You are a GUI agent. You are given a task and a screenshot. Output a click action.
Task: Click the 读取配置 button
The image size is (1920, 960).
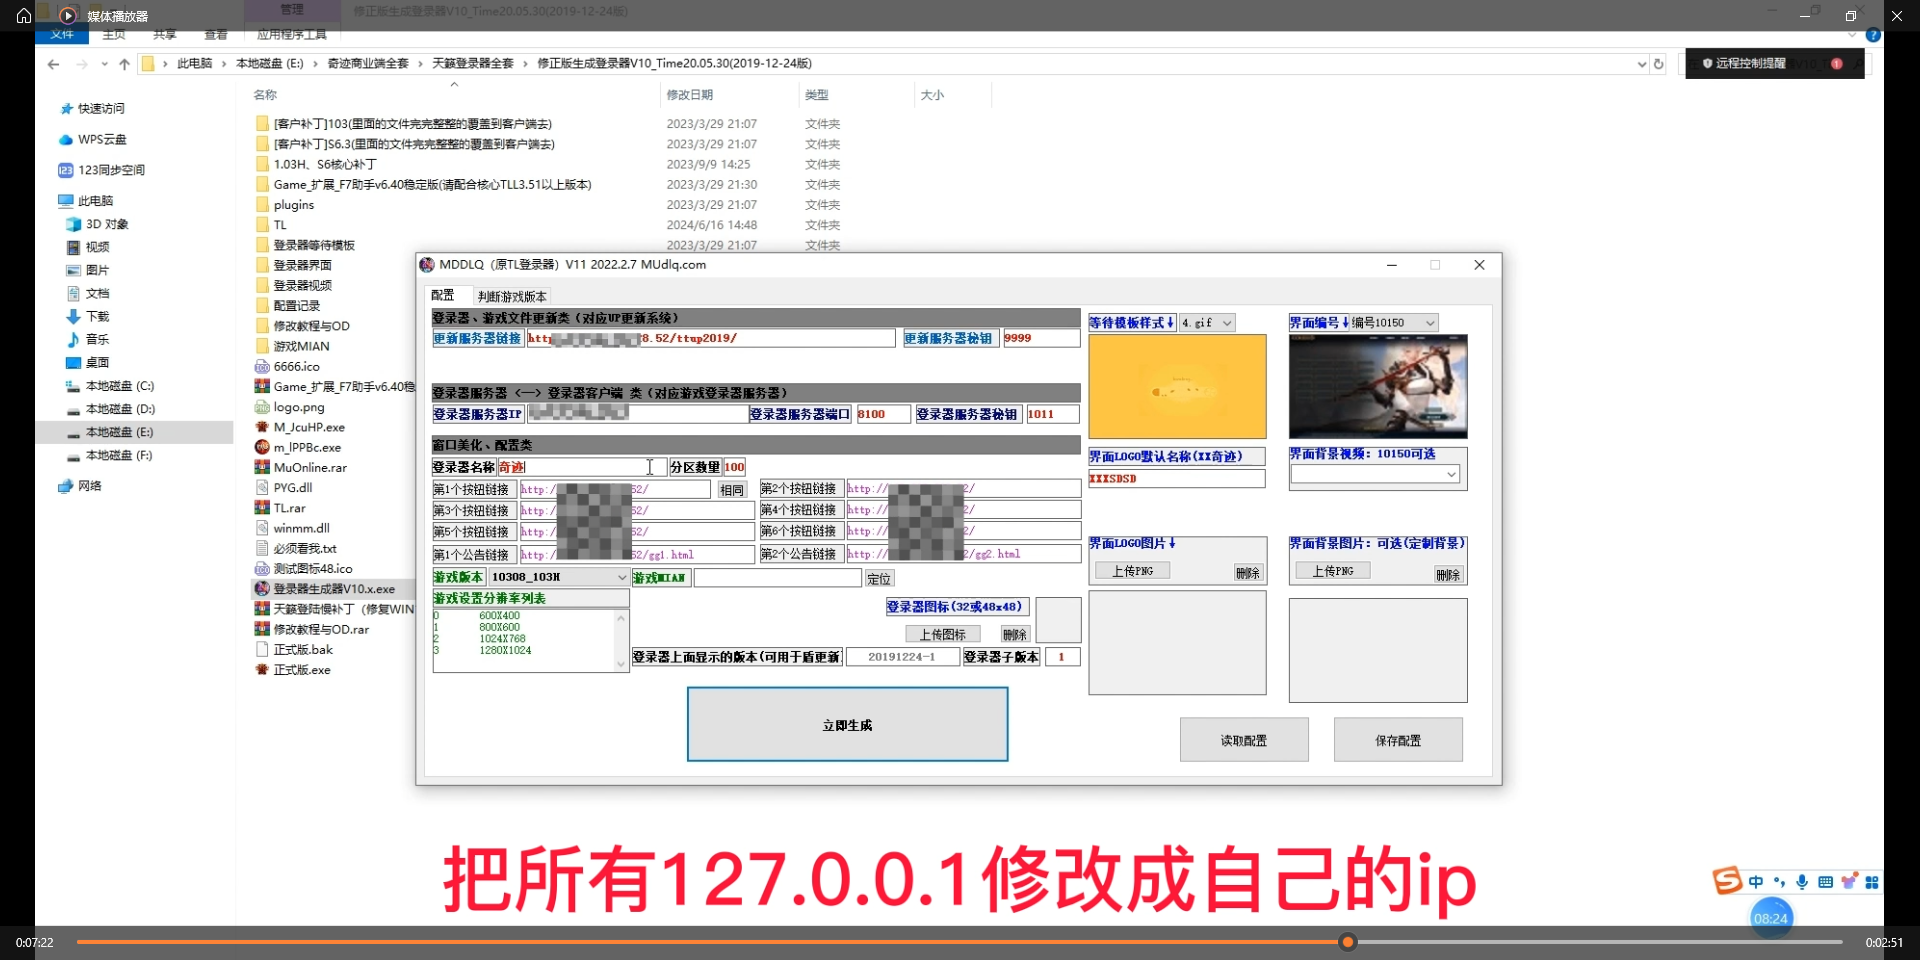pos(1243,740)
